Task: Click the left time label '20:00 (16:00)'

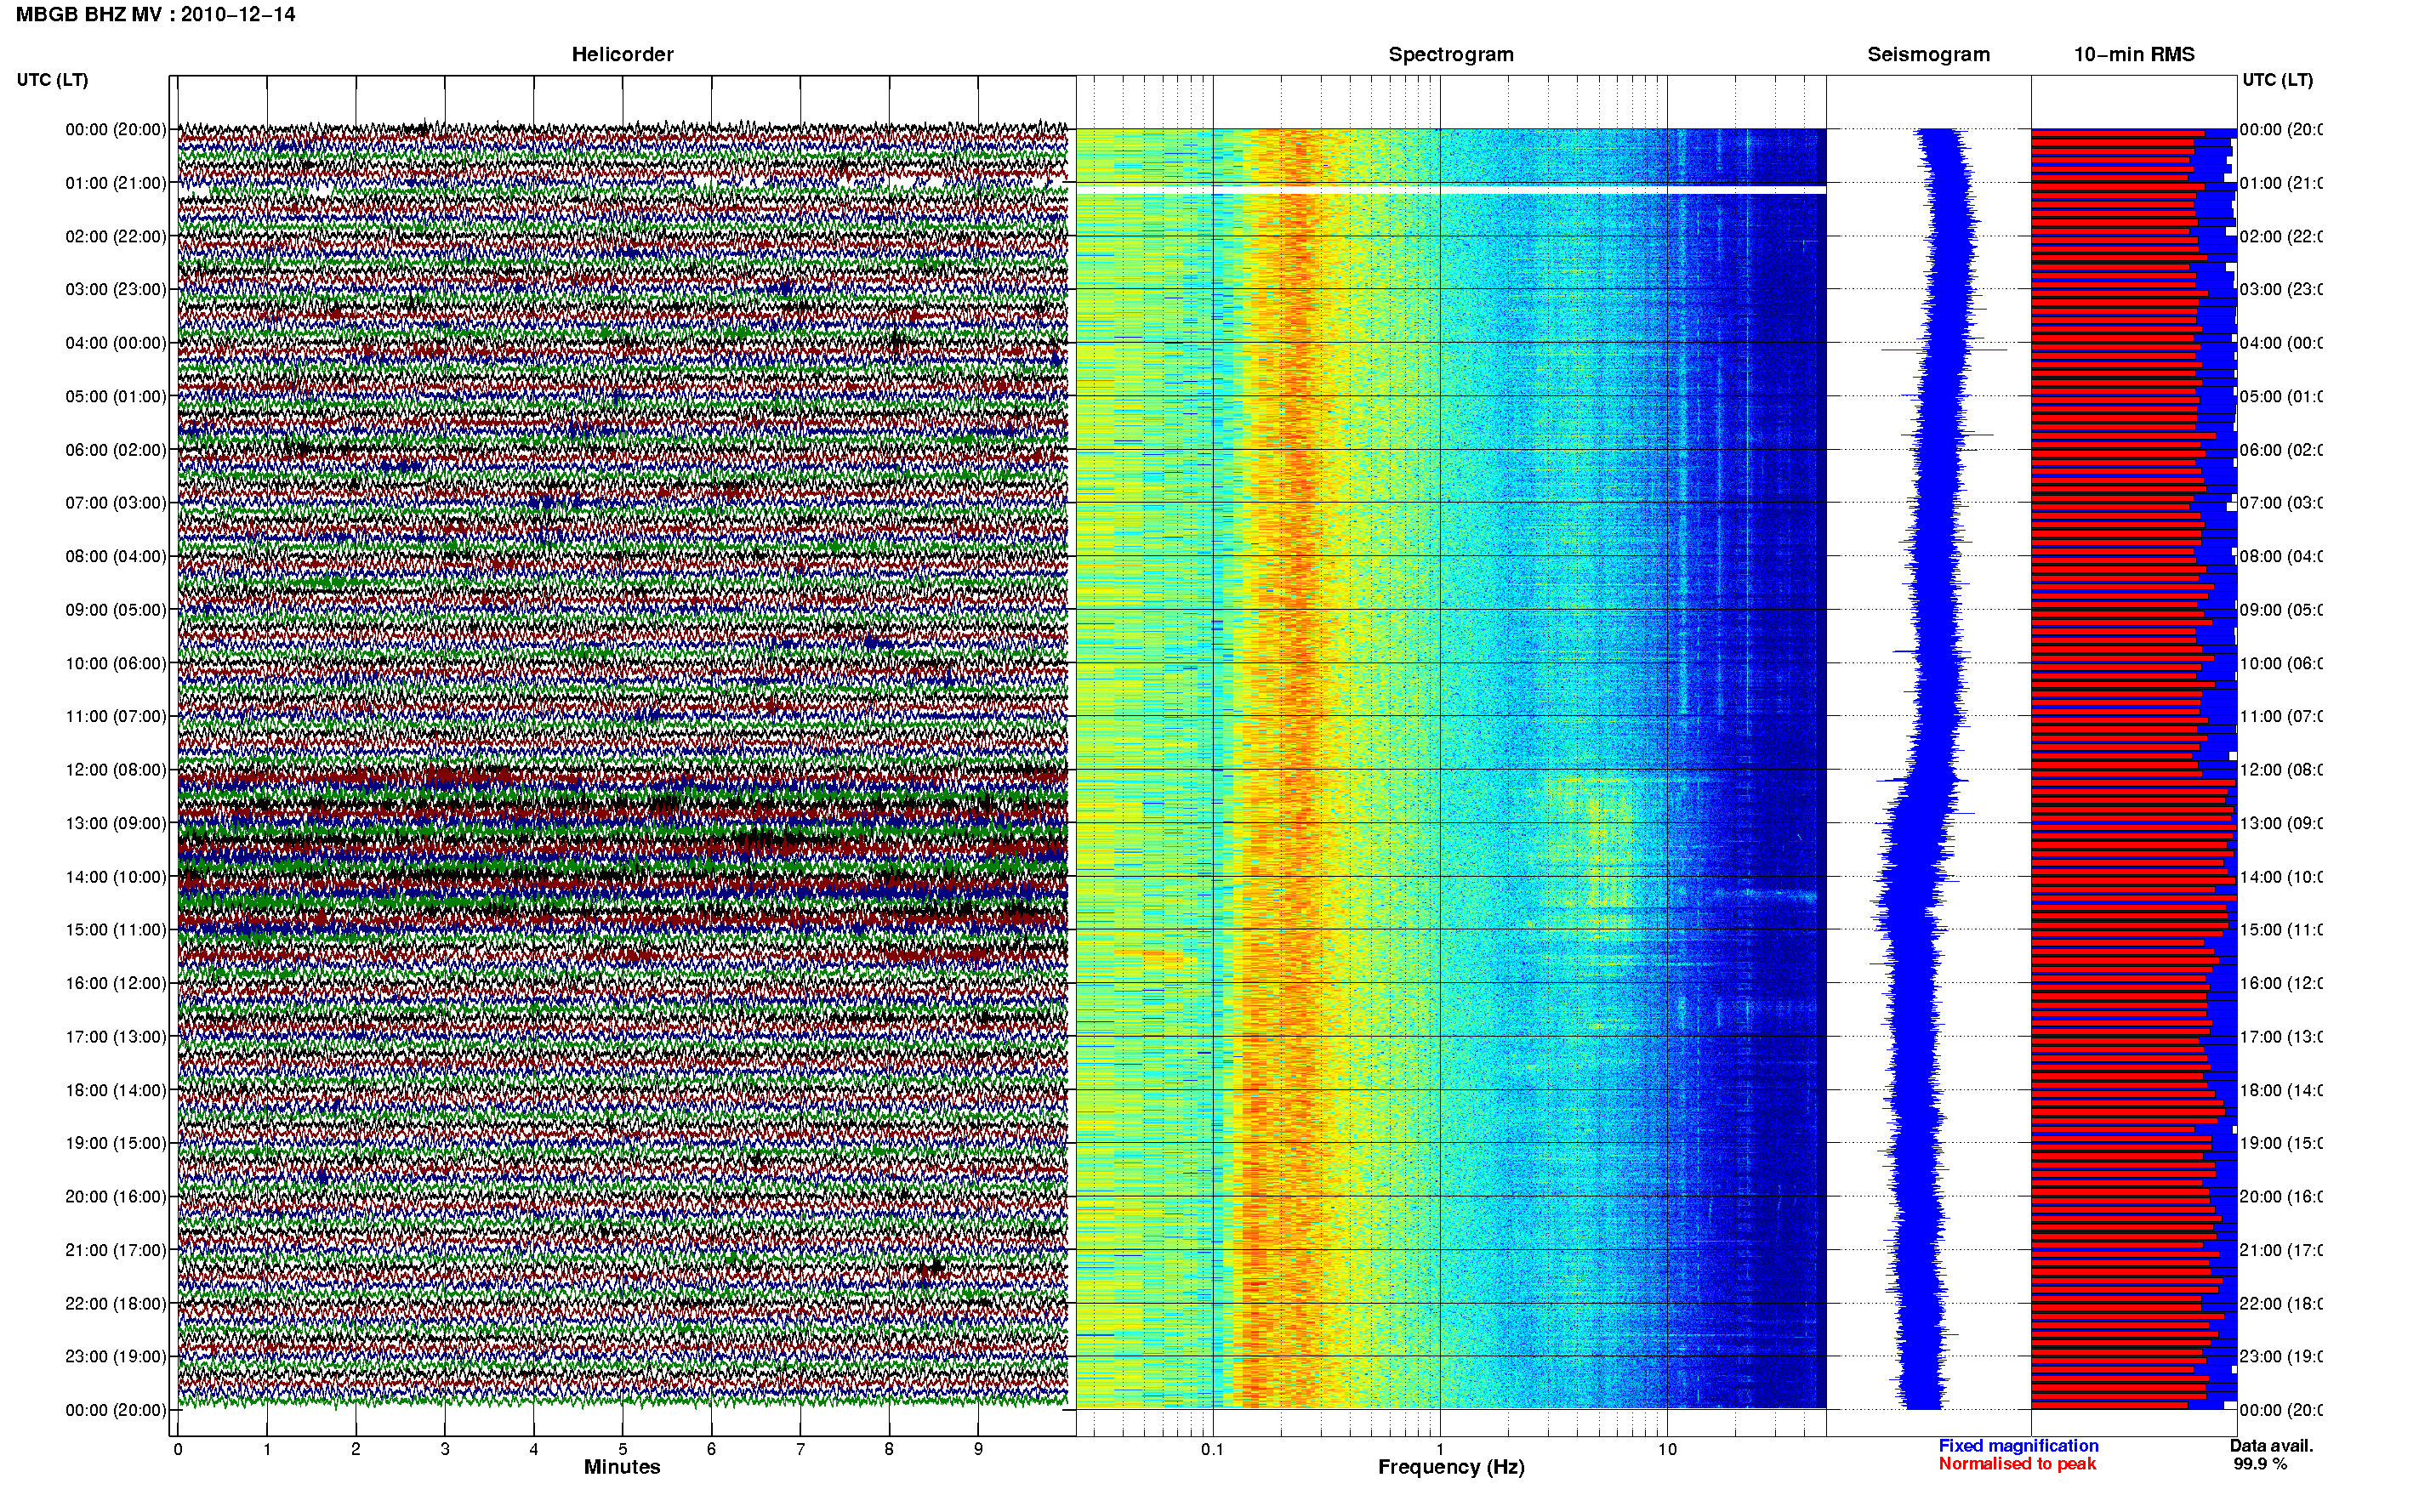Action: tap(116, 1196)
